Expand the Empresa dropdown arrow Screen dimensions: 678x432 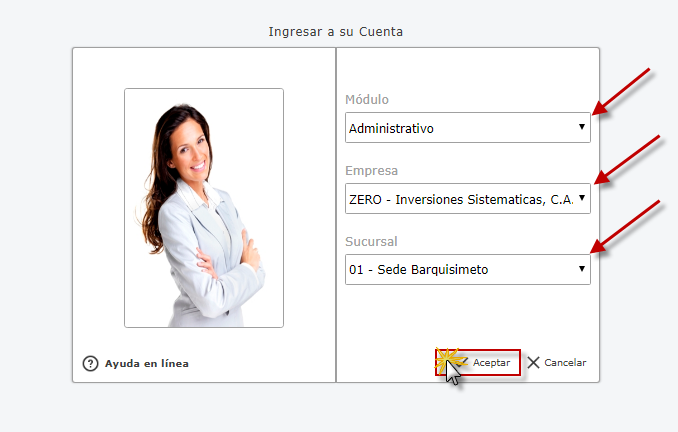(x=582, y=198)
